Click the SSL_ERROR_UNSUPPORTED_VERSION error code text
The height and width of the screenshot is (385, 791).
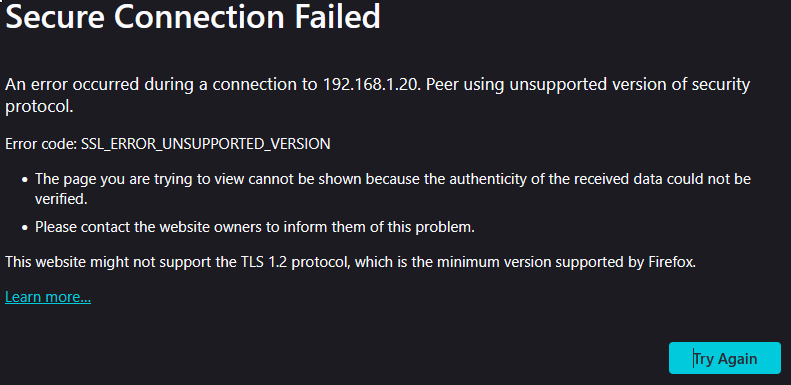tap(205, 144)
